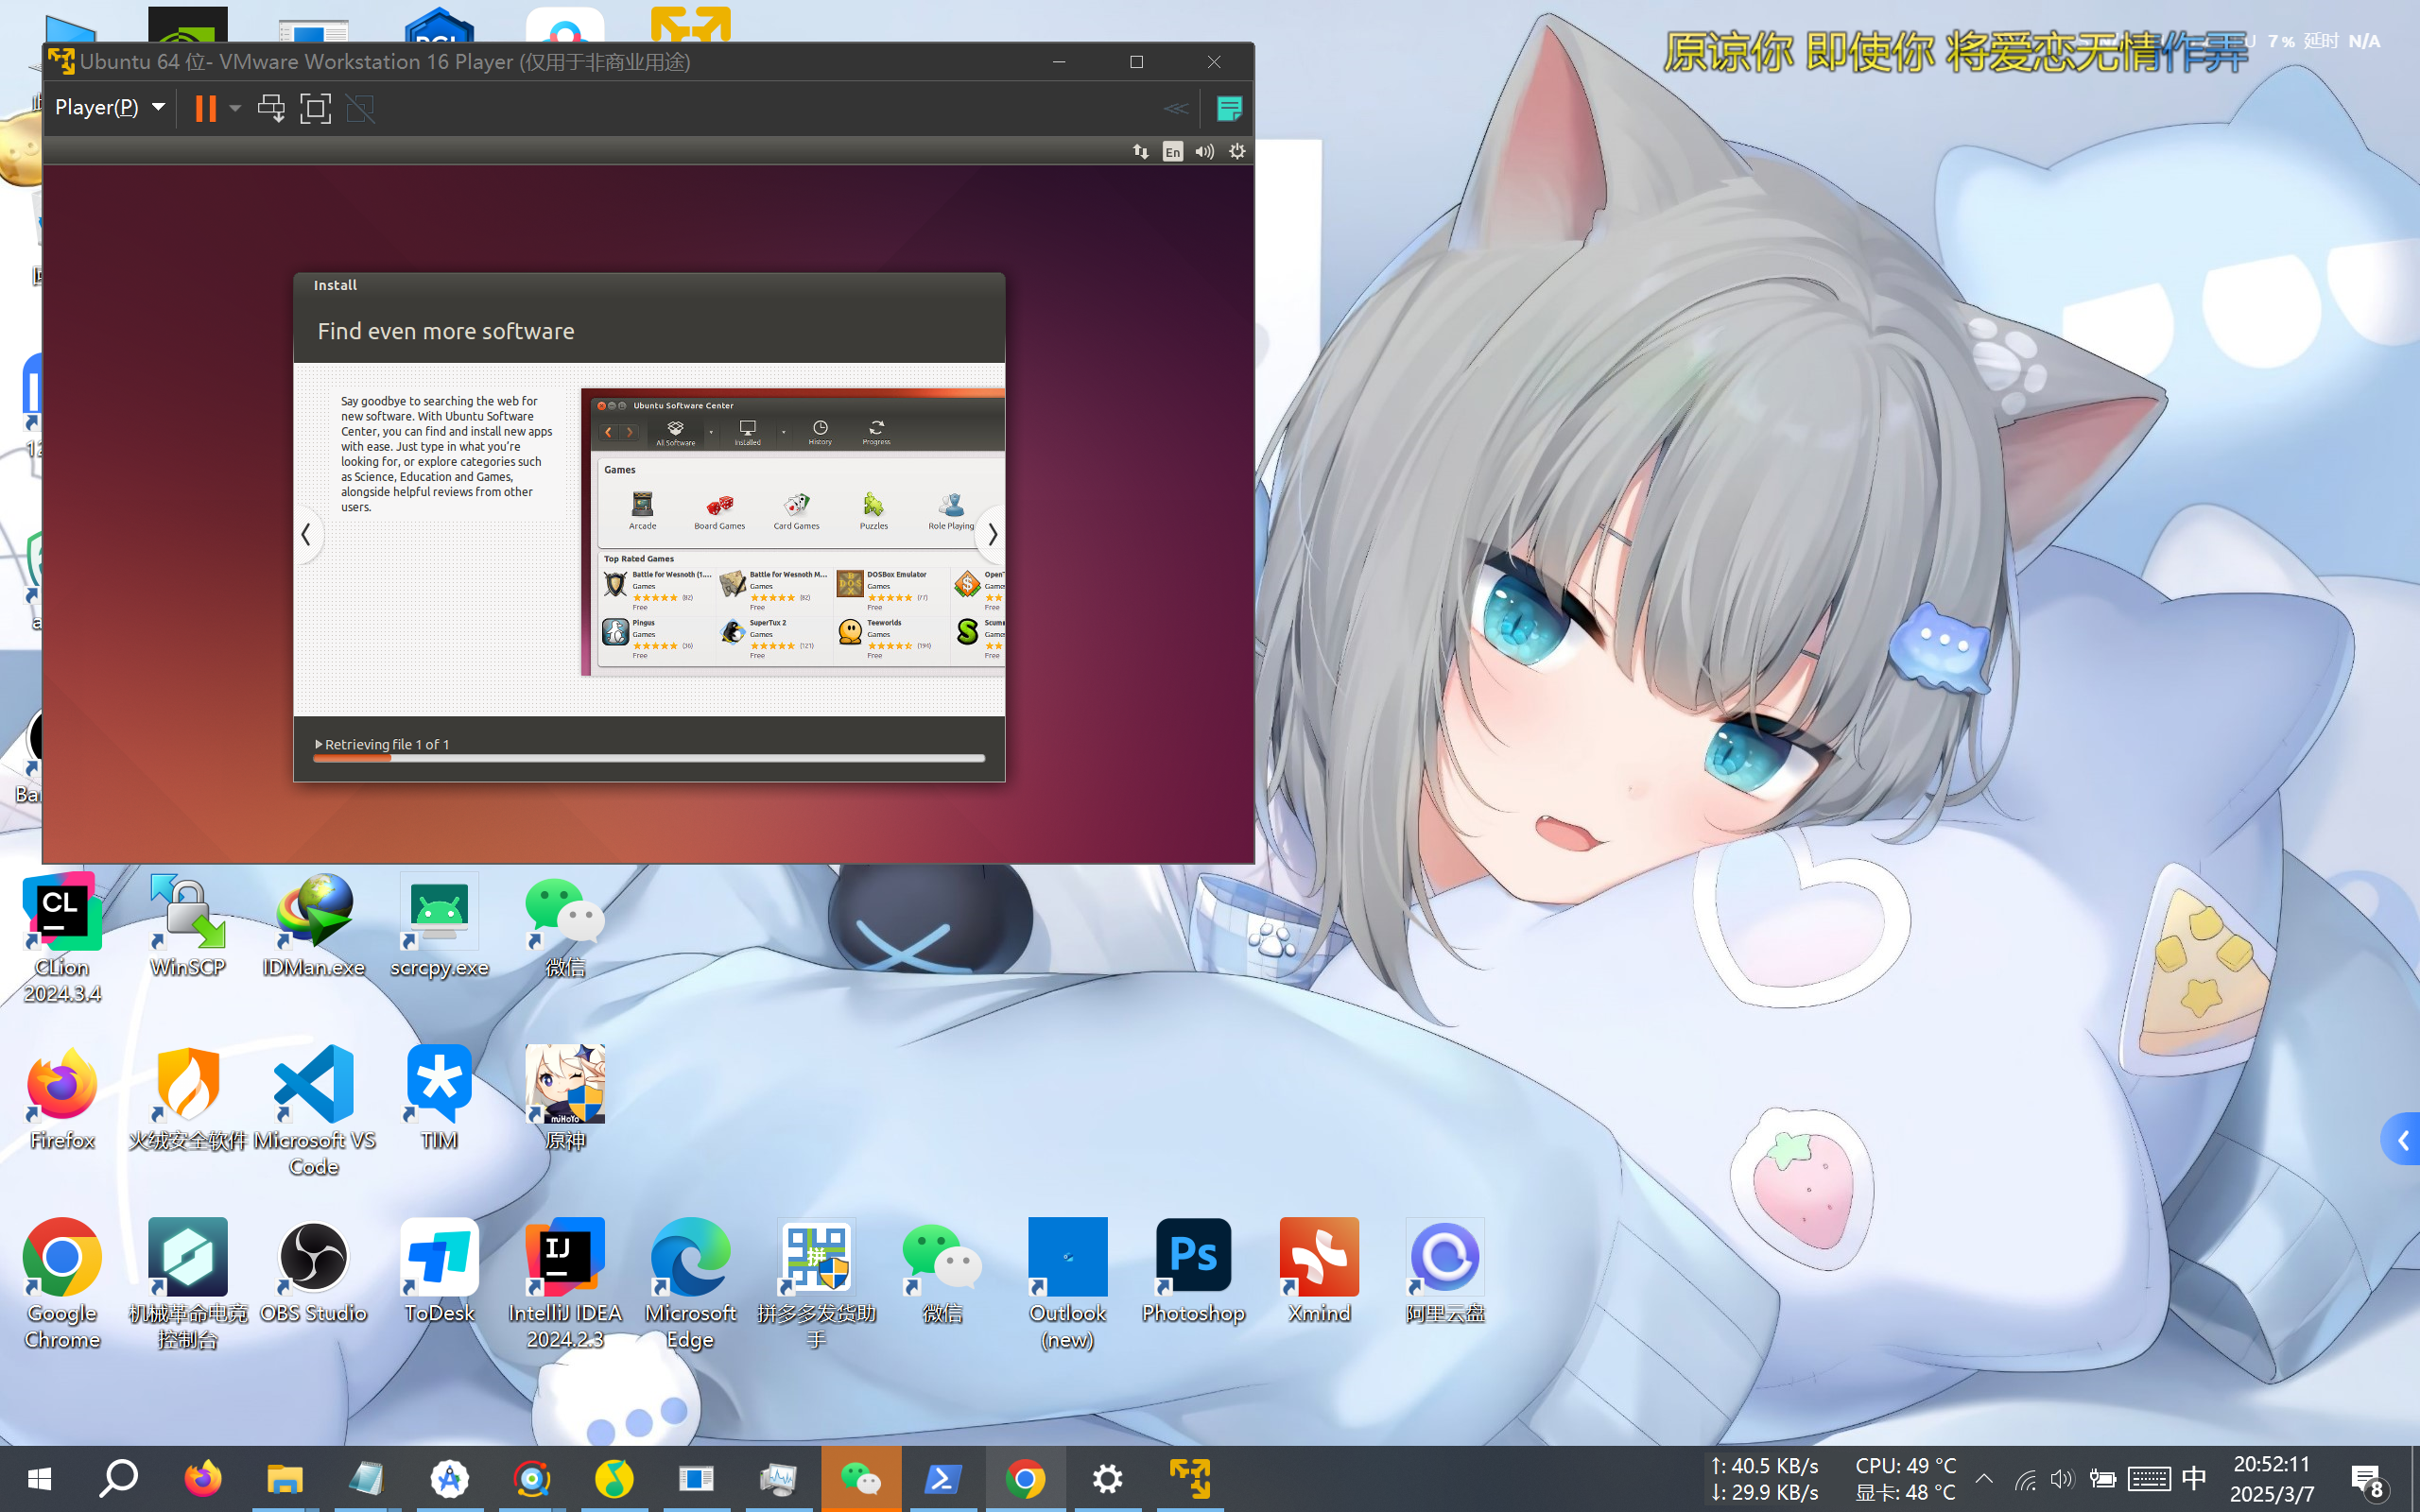Viewport: 2420px width, 1512px height.
Task: Expand the blue side panel arrow at screen edge
Action: (2402, 1140)
